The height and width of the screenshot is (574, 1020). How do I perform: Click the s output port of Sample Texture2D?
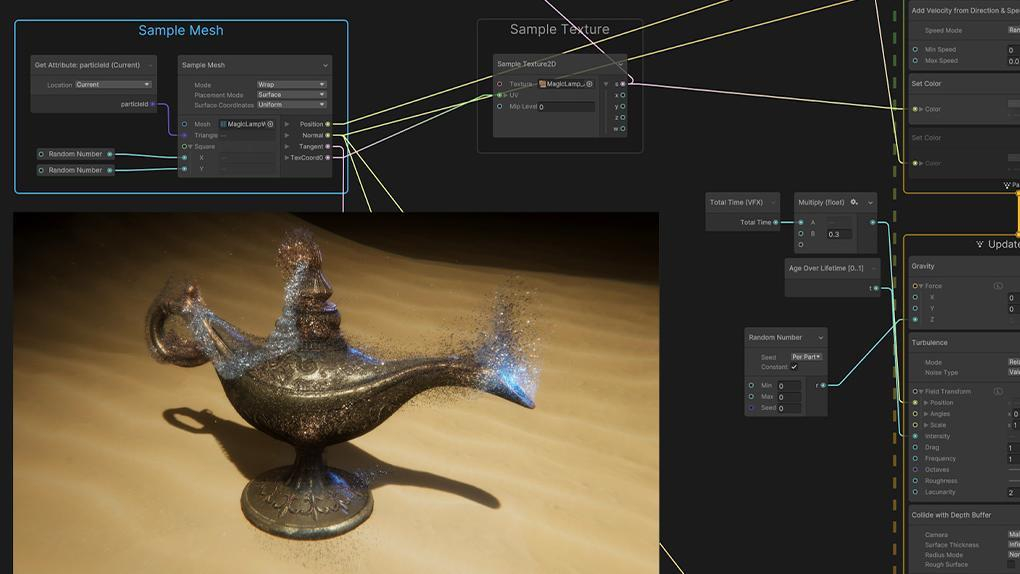tap(623, 84)
